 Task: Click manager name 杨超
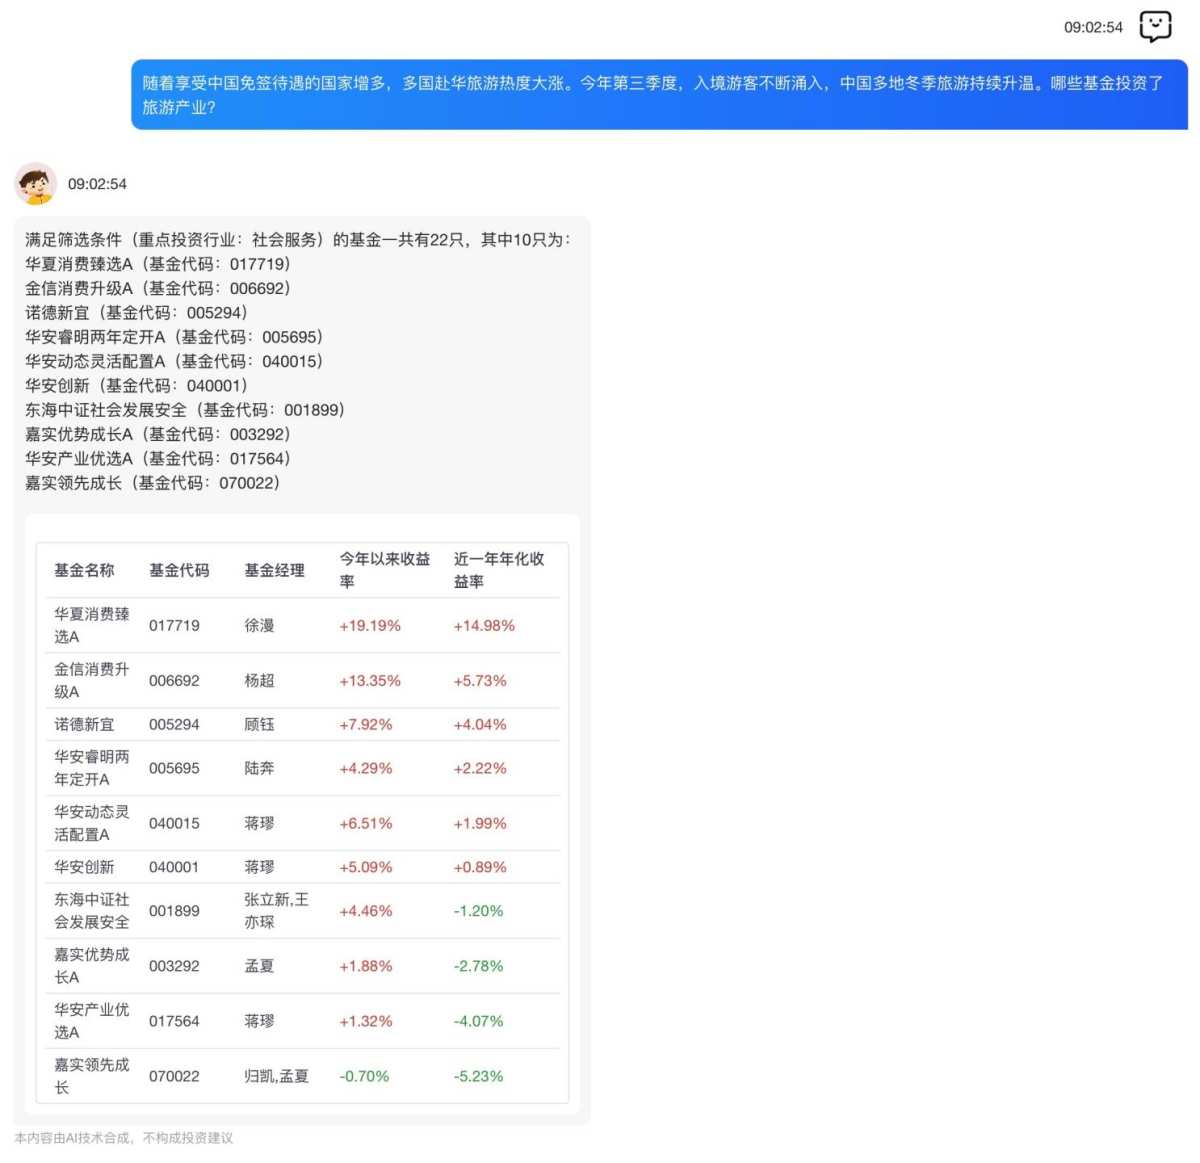(x=259, y=681)
